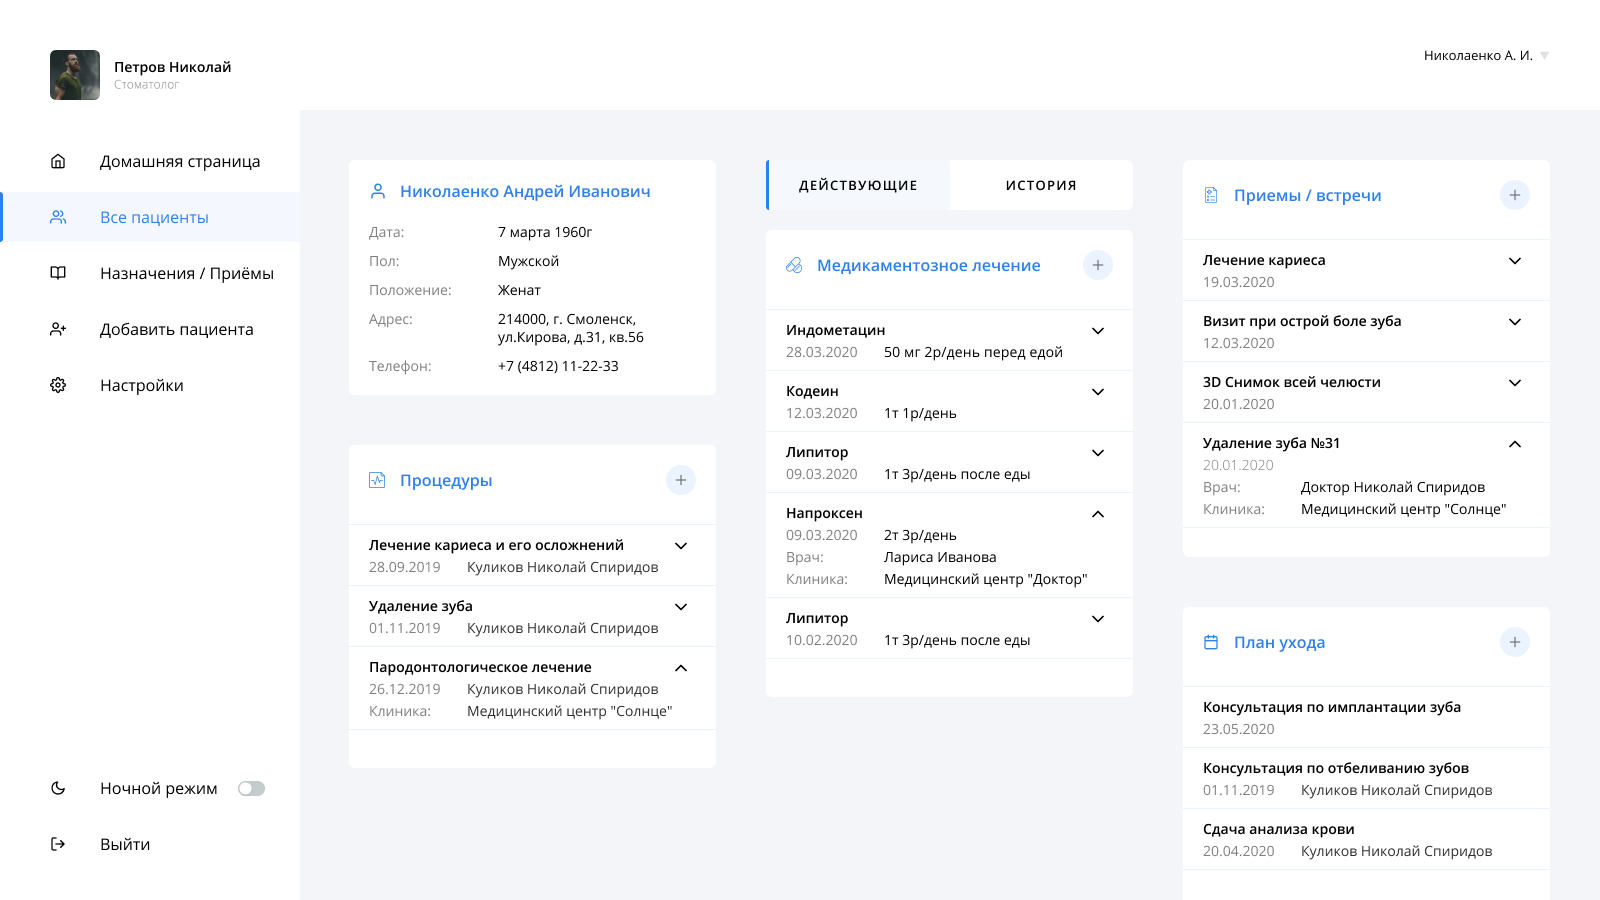This screenshot has height=900, width=1600.
Task: Click the moon icon for Ночной режим
Action: pyautogui.click(x=58, y=788)
